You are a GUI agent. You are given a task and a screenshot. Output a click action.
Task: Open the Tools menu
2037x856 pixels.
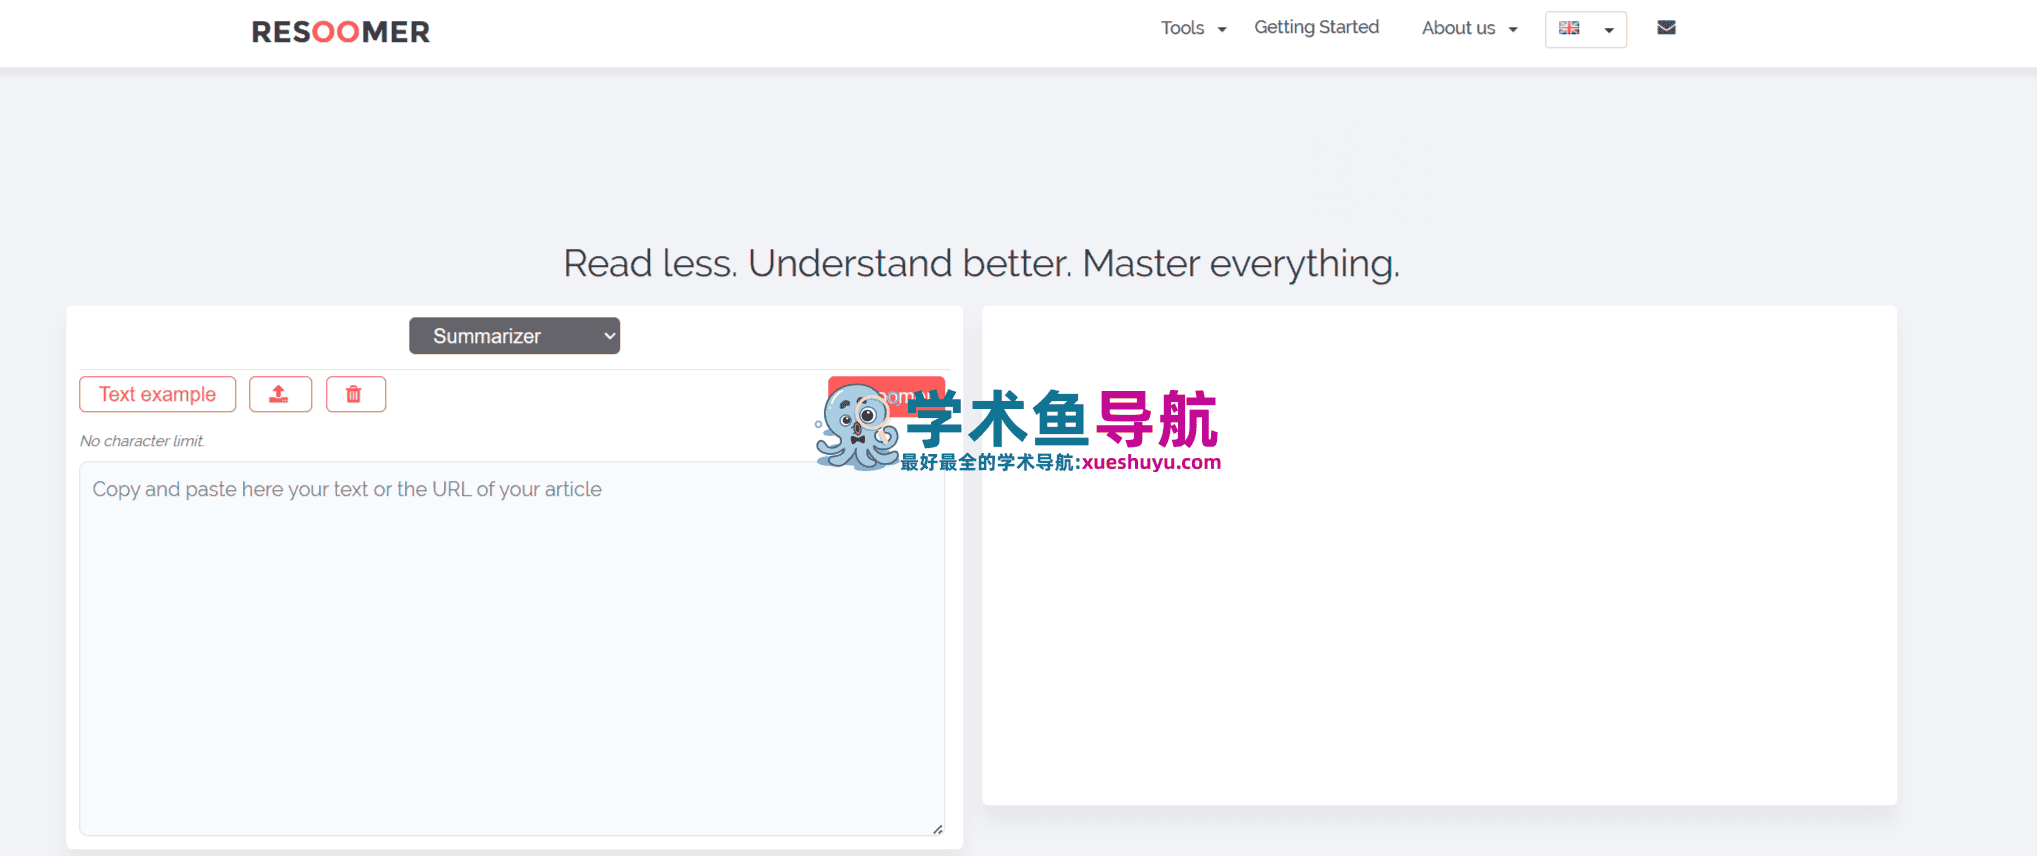(x=1182, y=28)
